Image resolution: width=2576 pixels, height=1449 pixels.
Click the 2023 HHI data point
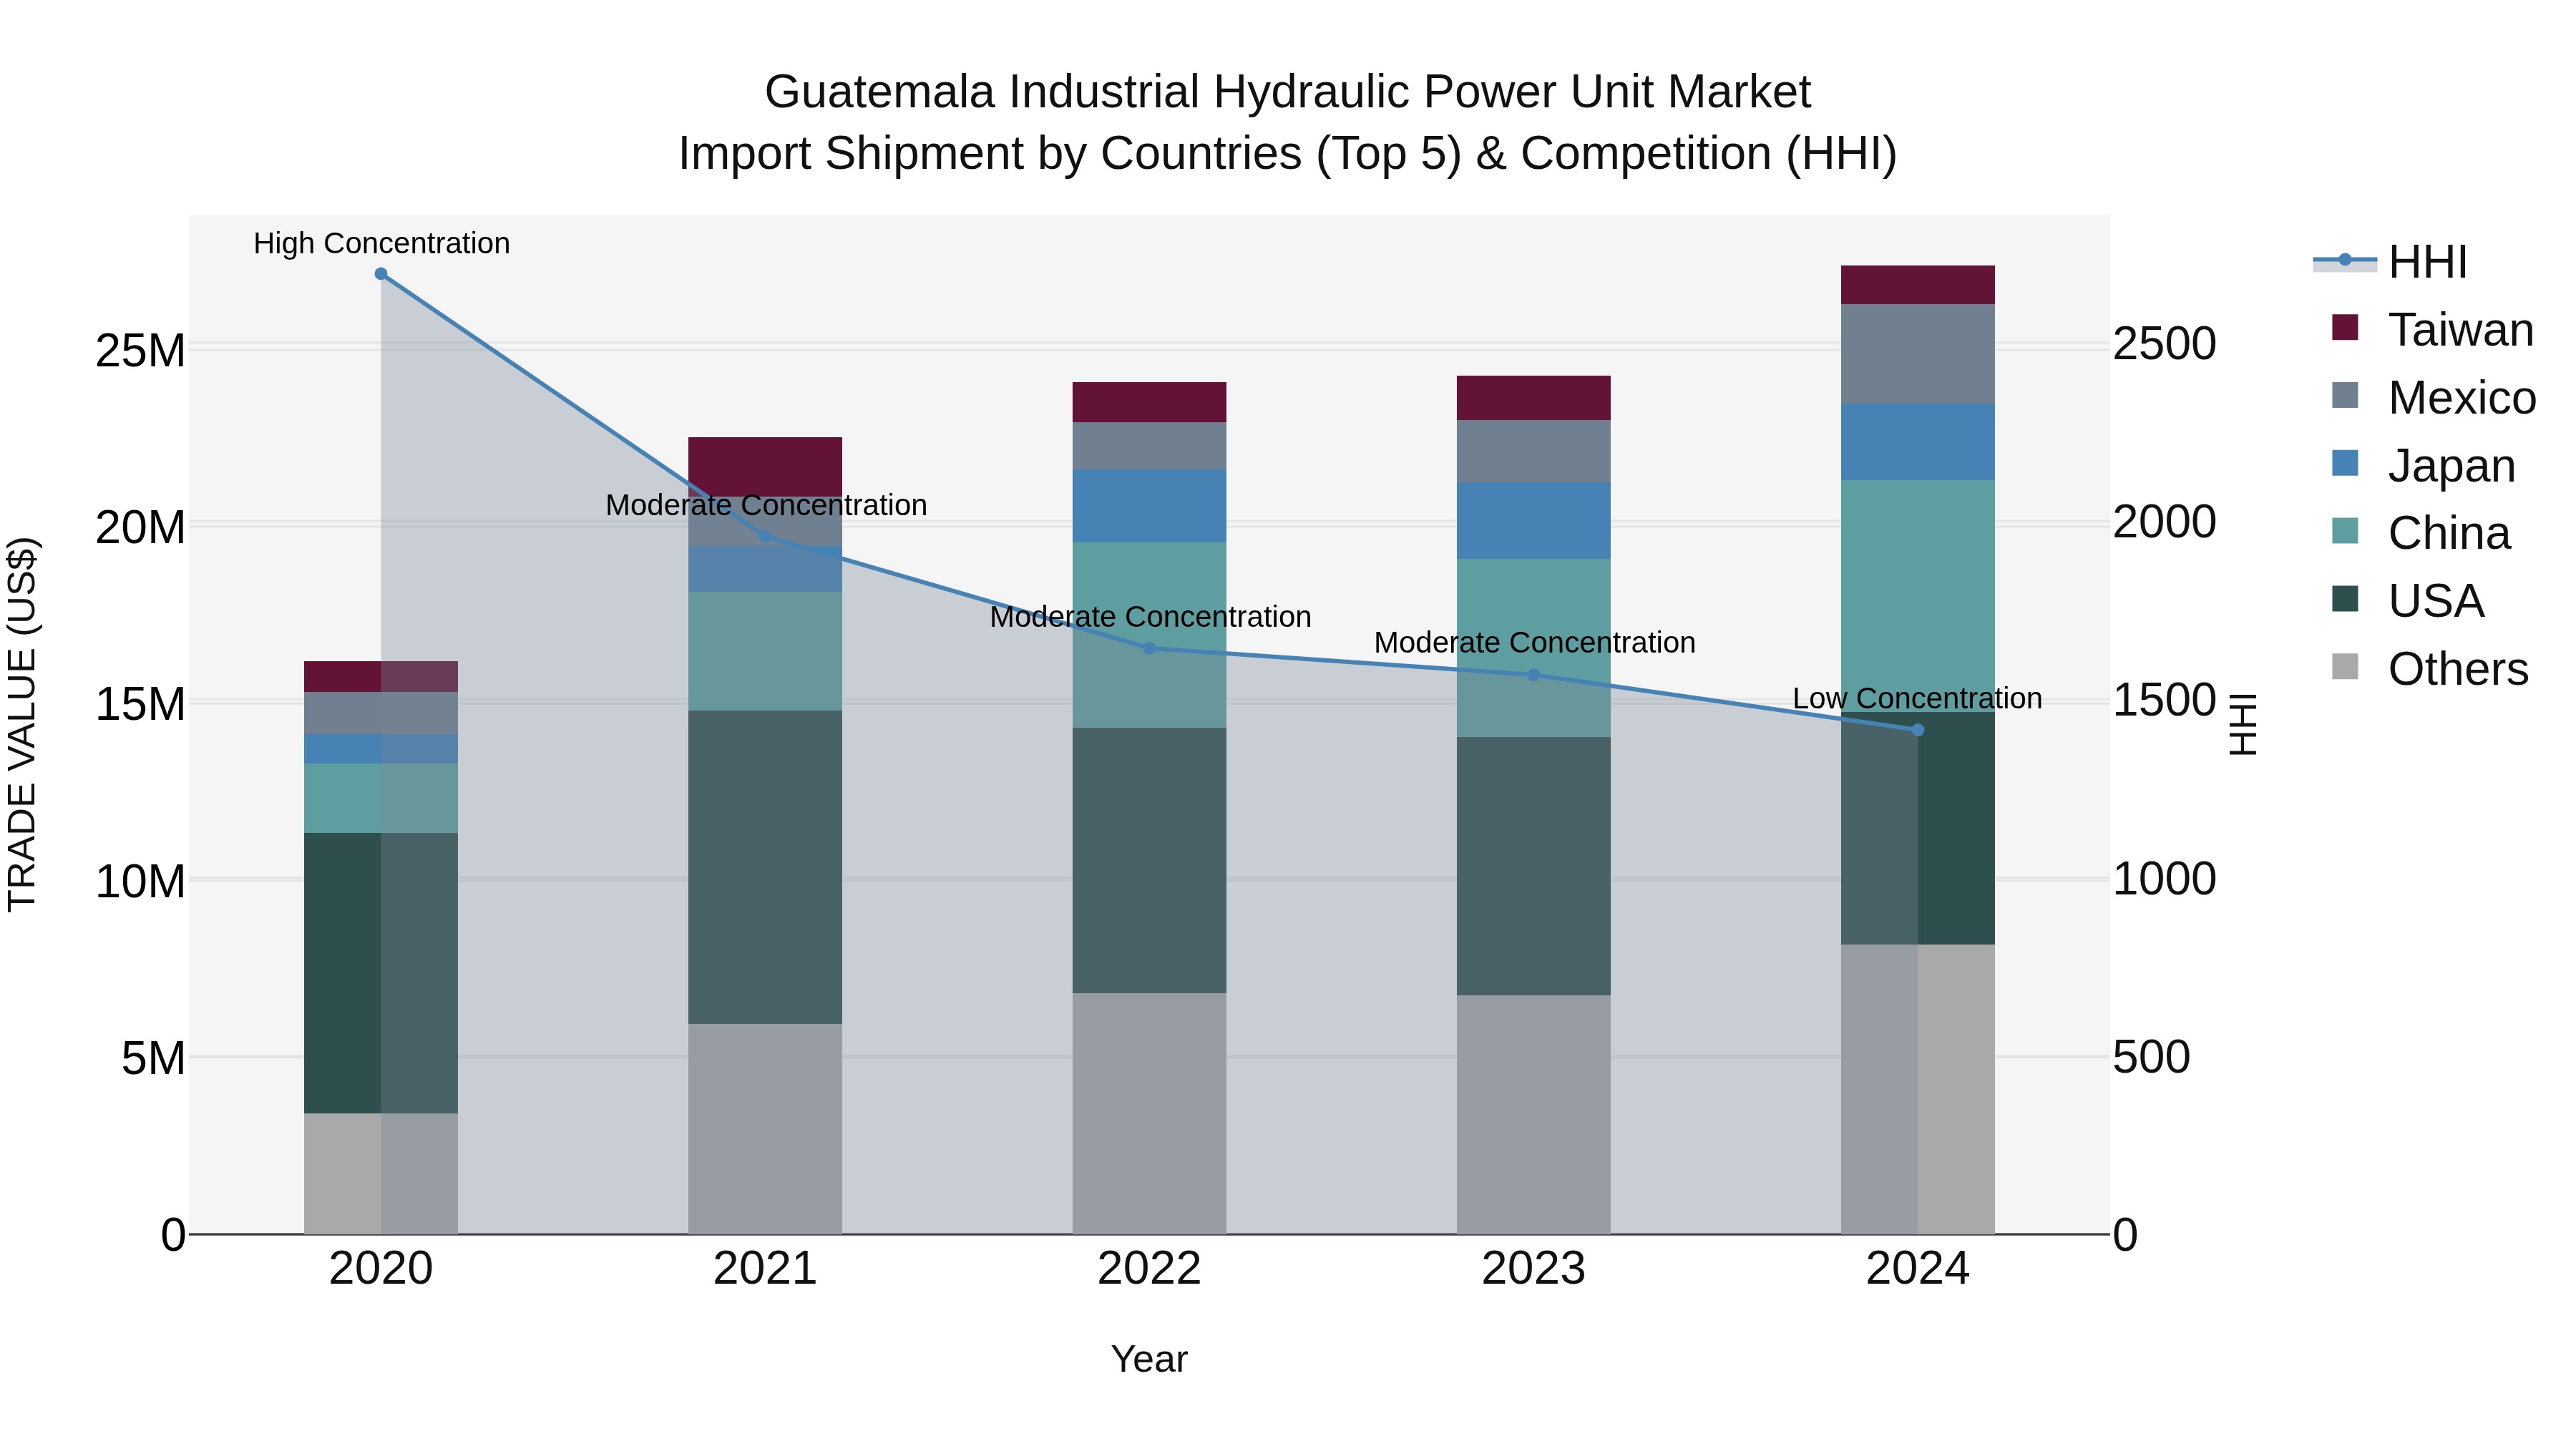pos(1534,675)
